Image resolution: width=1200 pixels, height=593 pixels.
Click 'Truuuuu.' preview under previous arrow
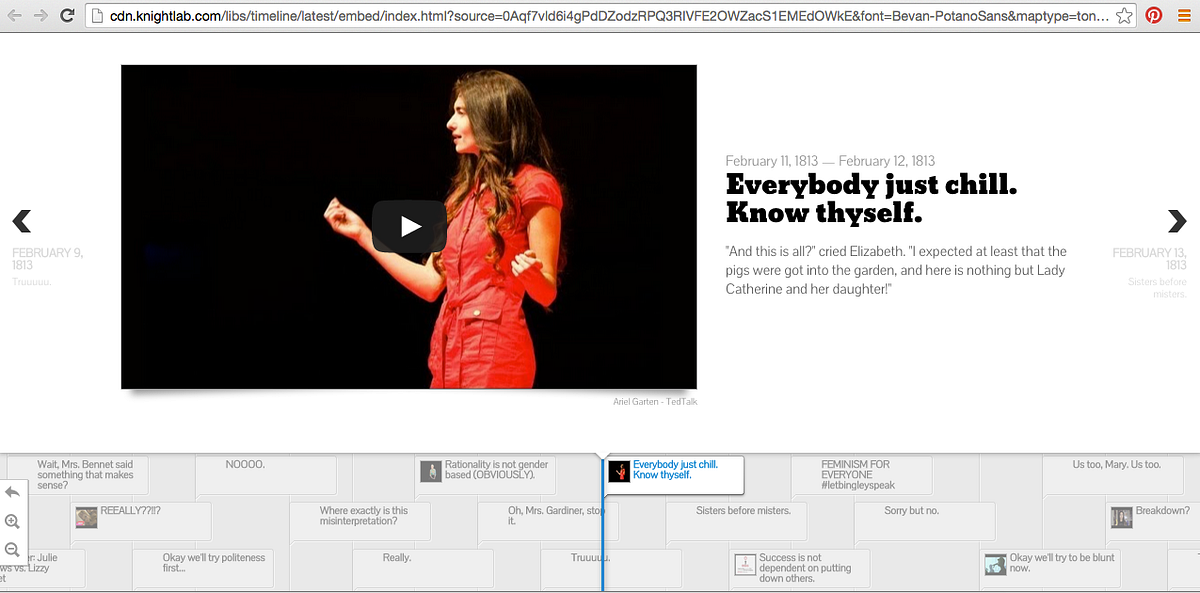click(31, 282)
